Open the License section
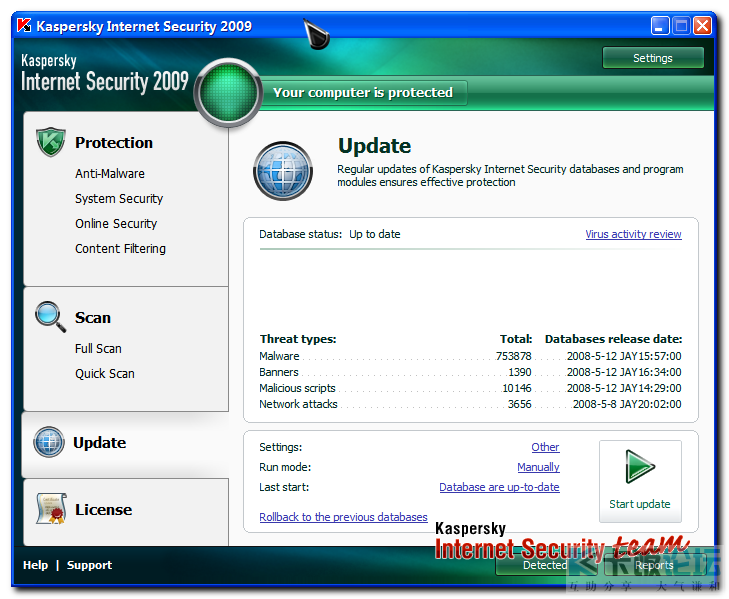Image resolution: width=729 pixels, height=599 pixels. (x=104, y=510)
